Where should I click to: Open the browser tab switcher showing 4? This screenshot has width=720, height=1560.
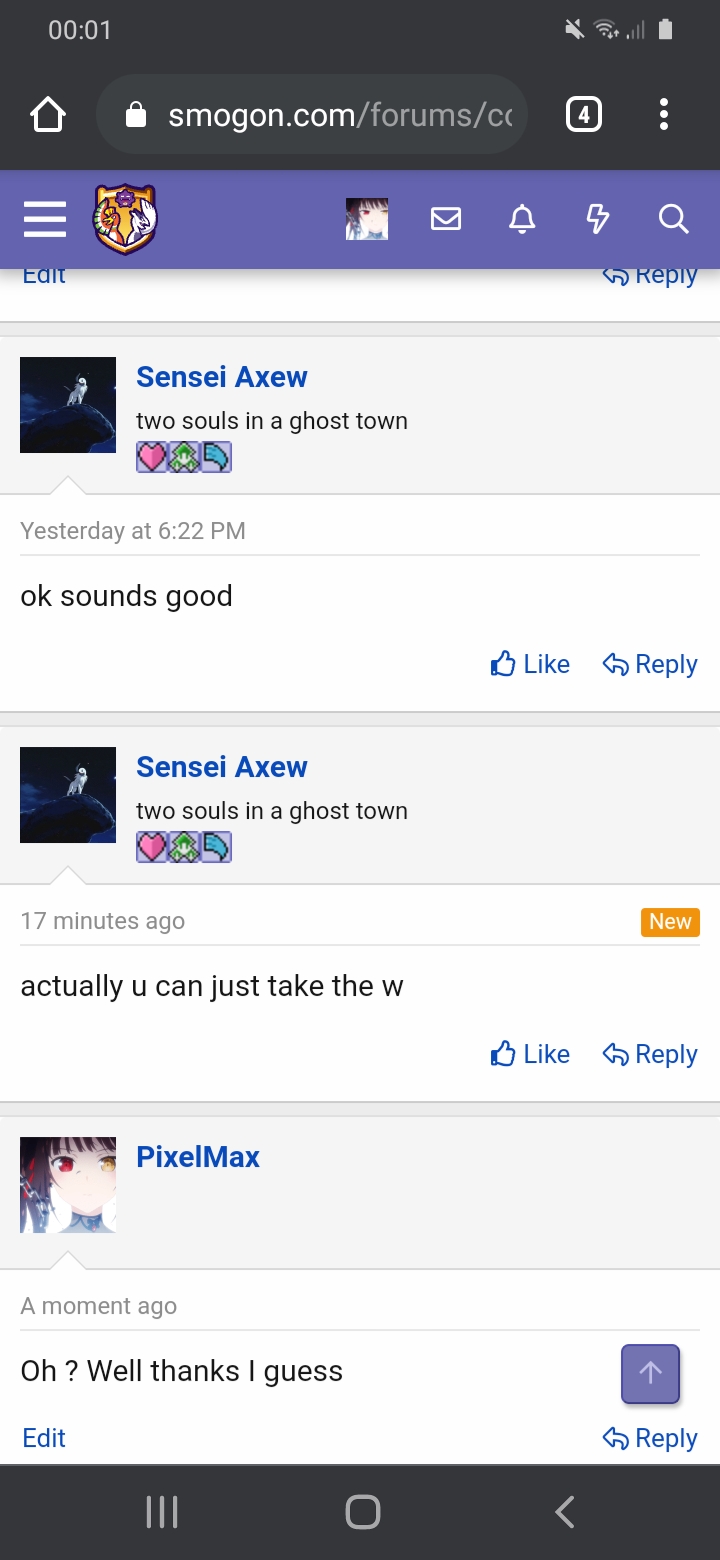(584, 115)
